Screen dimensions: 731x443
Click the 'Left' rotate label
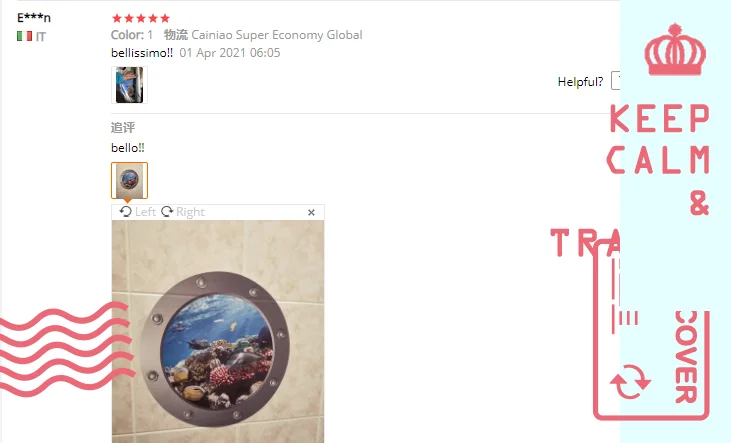tap(145, 212)
